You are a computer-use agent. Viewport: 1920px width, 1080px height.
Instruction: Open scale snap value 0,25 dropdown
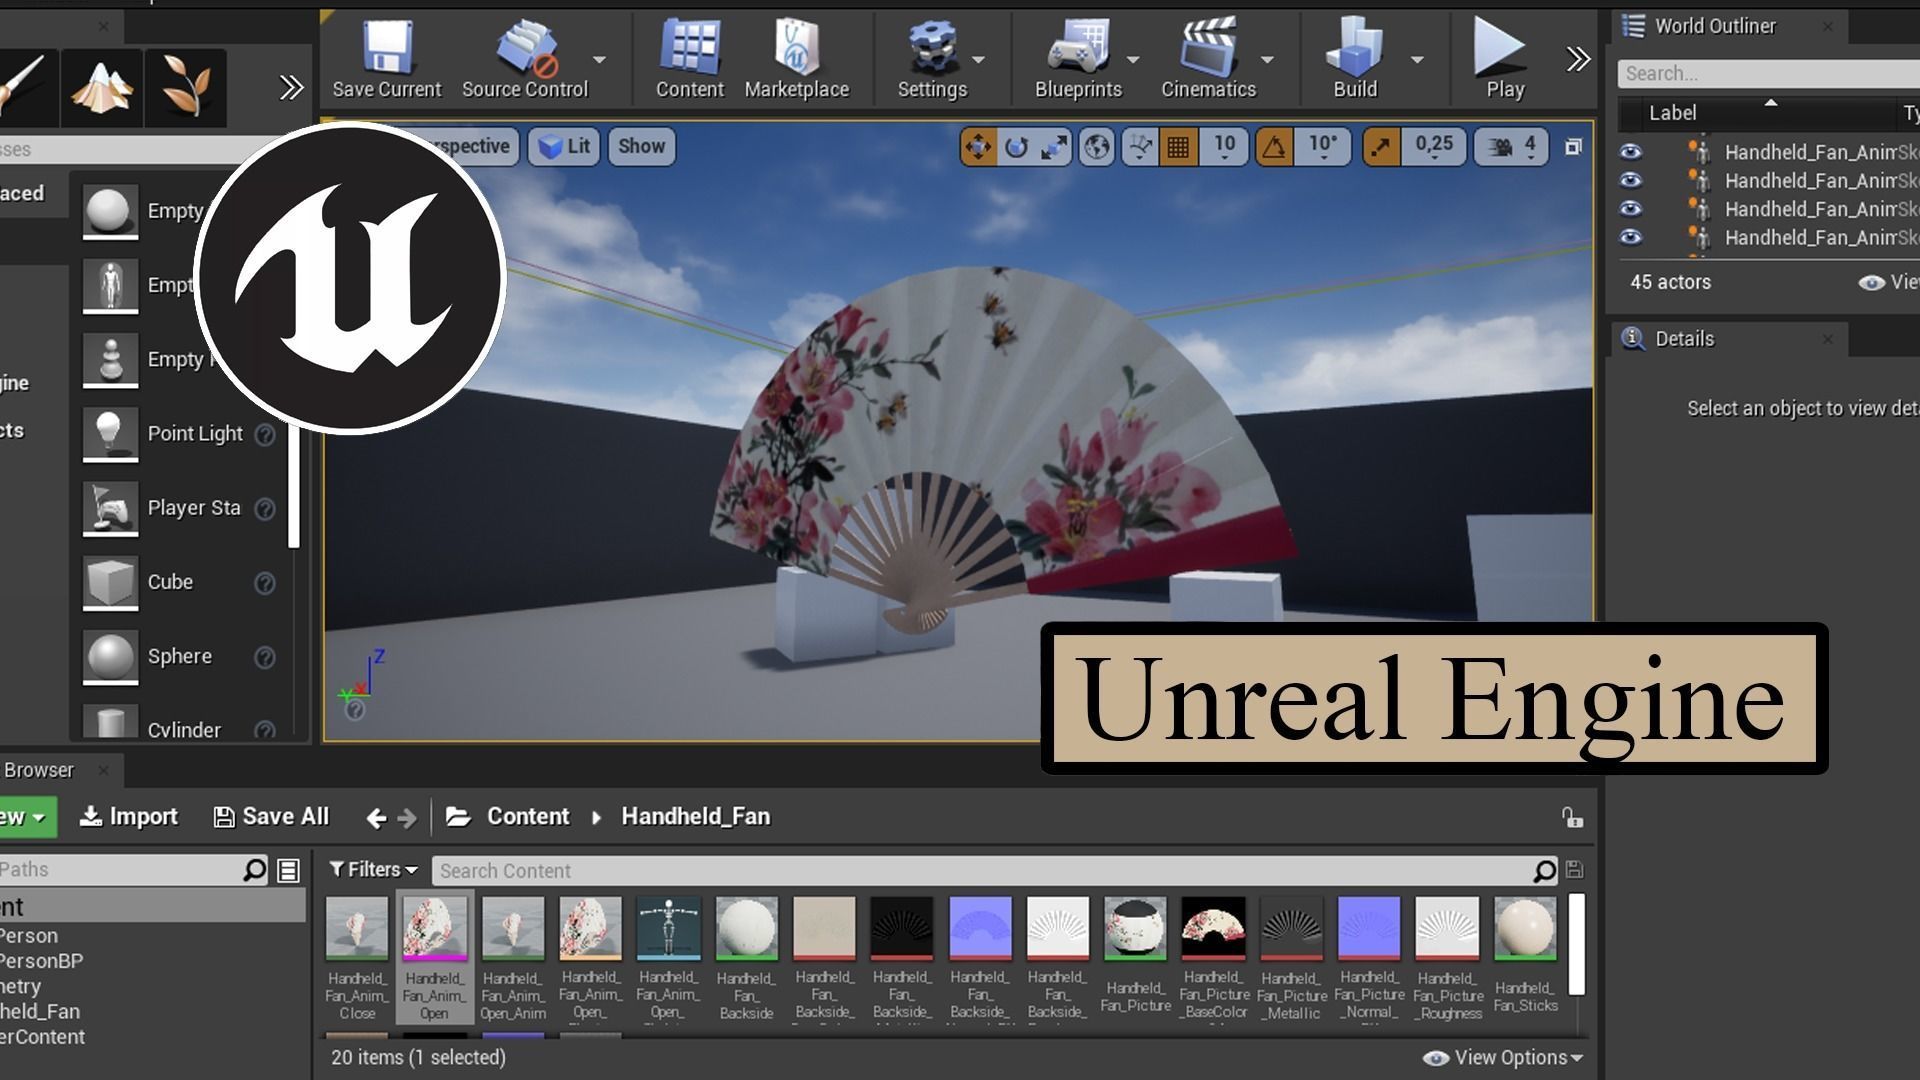pos(1434,147)
